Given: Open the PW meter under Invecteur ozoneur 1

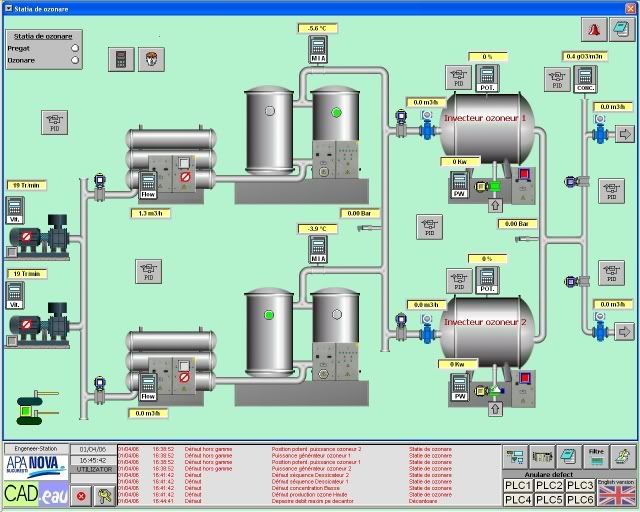Looking at the screenshot, I should point(460,185).
